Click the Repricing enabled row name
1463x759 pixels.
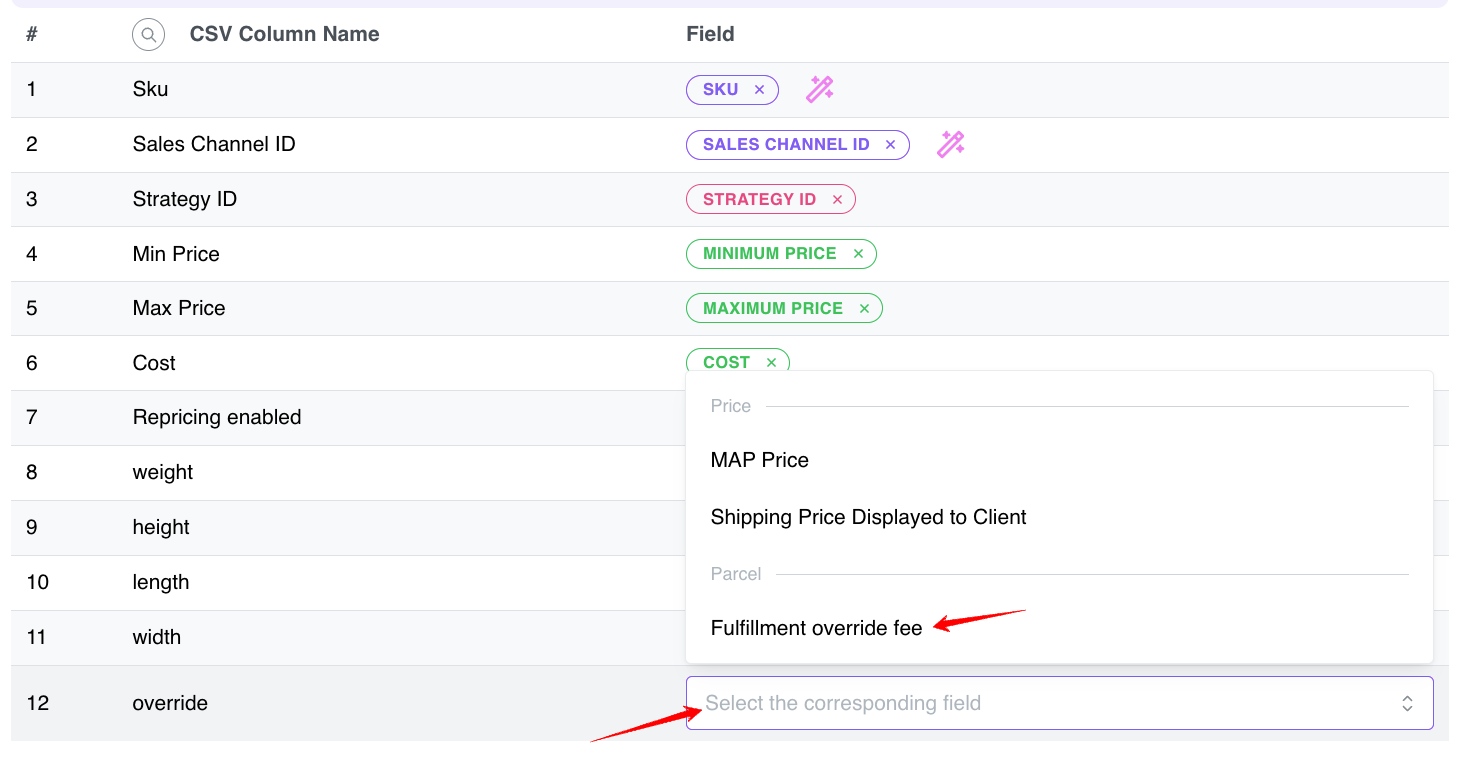pos(217,417)
